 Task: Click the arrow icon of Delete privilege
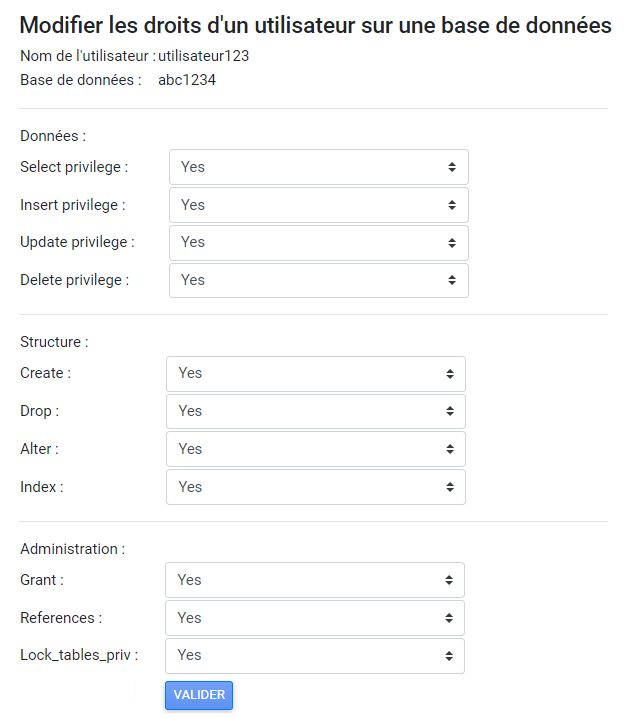pyautogui.click(x=452, y=280)
